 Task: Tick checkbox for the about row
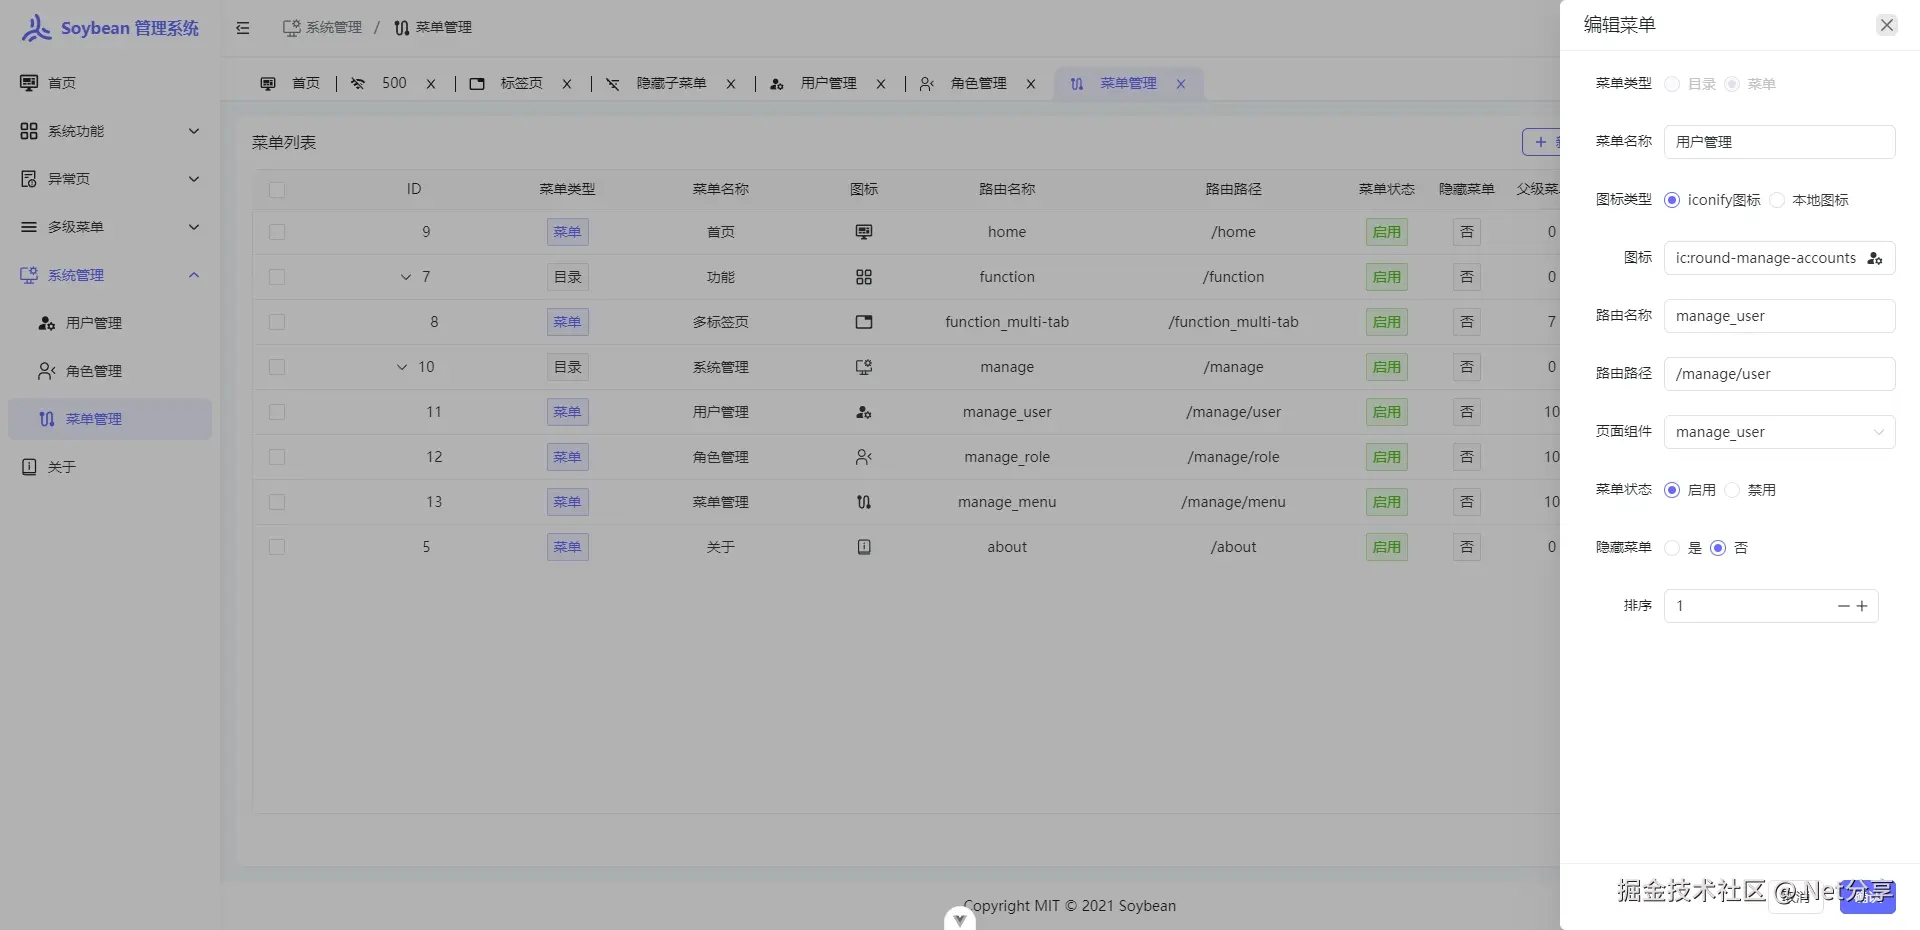pyautogui.click(x=277, y=547)
